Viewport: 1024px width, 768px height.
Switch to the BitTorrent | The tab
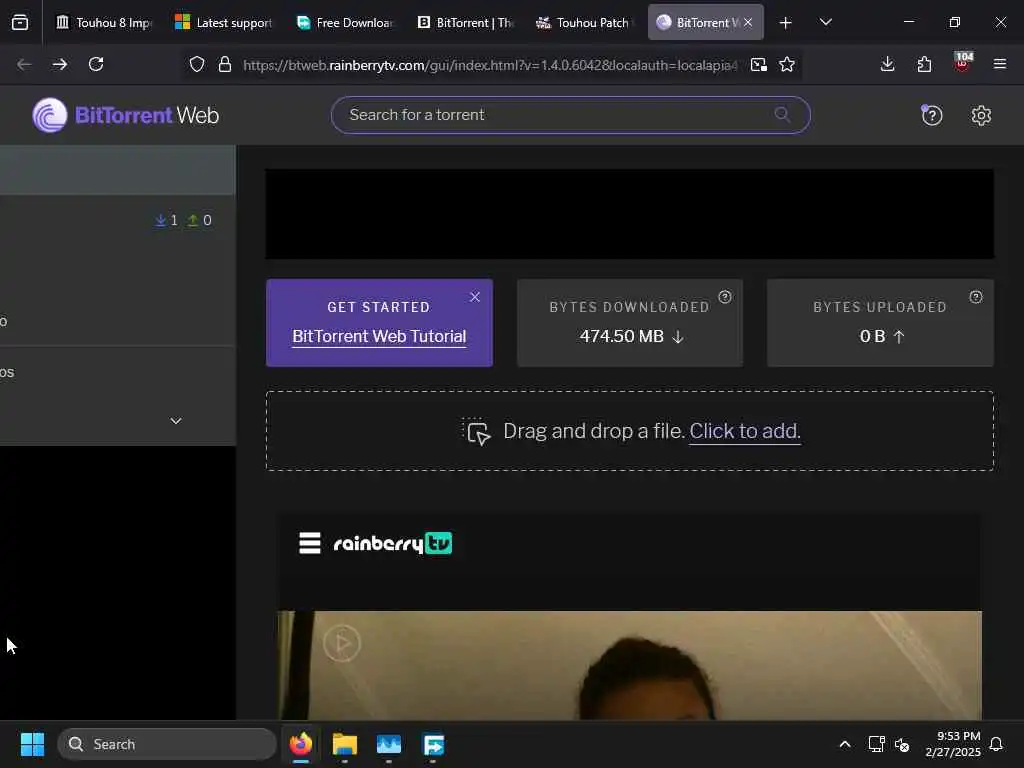(465, 22)
